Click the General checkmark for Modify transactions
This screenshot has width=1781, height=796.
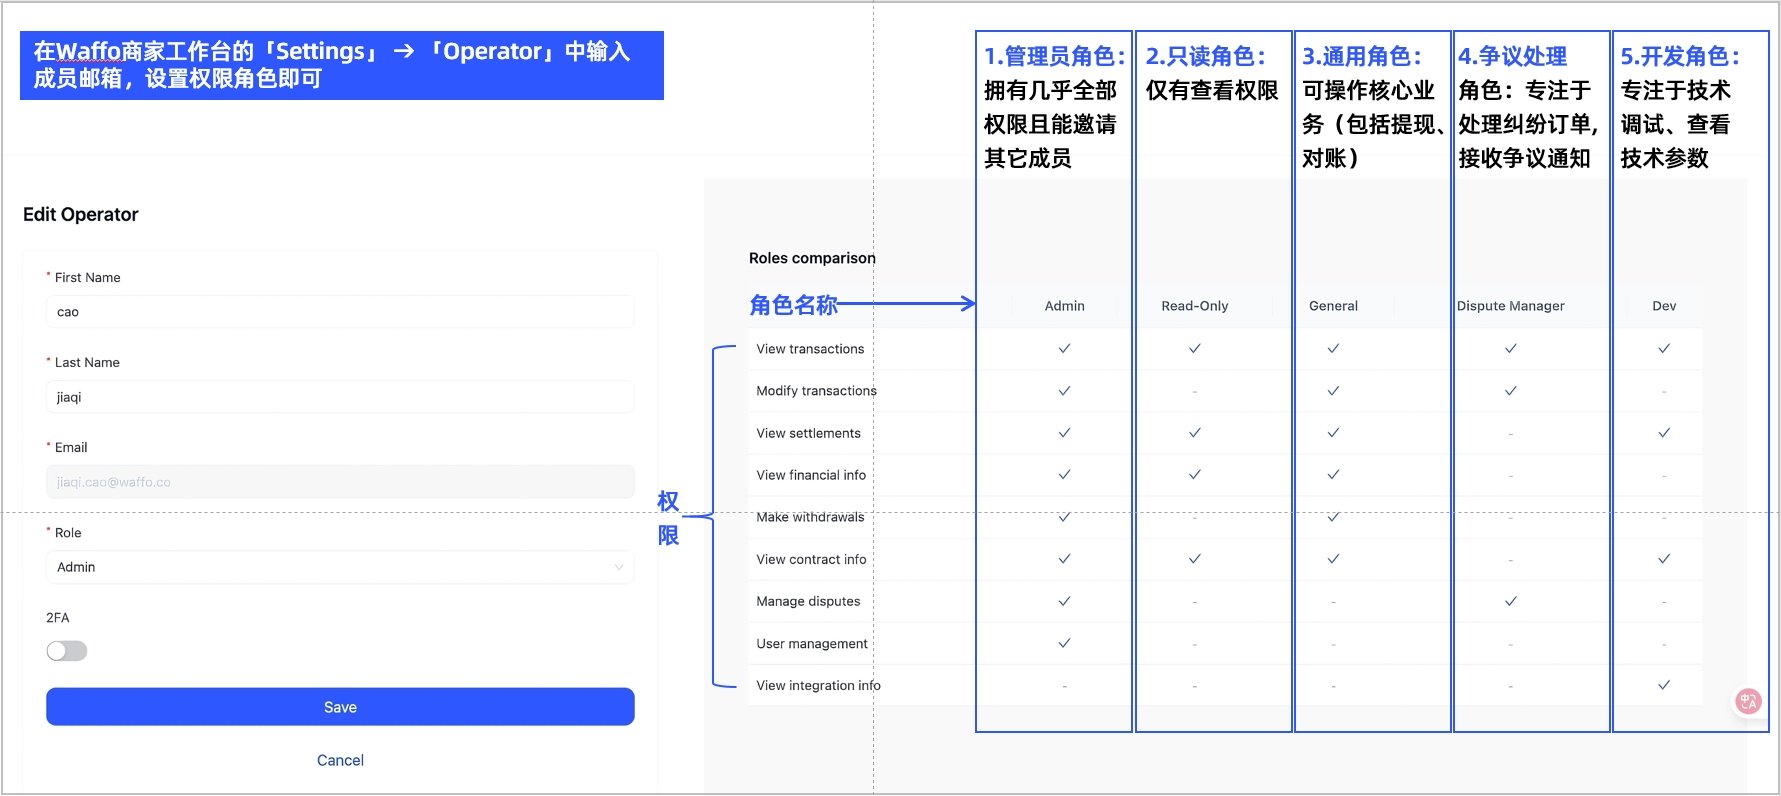1333,391
